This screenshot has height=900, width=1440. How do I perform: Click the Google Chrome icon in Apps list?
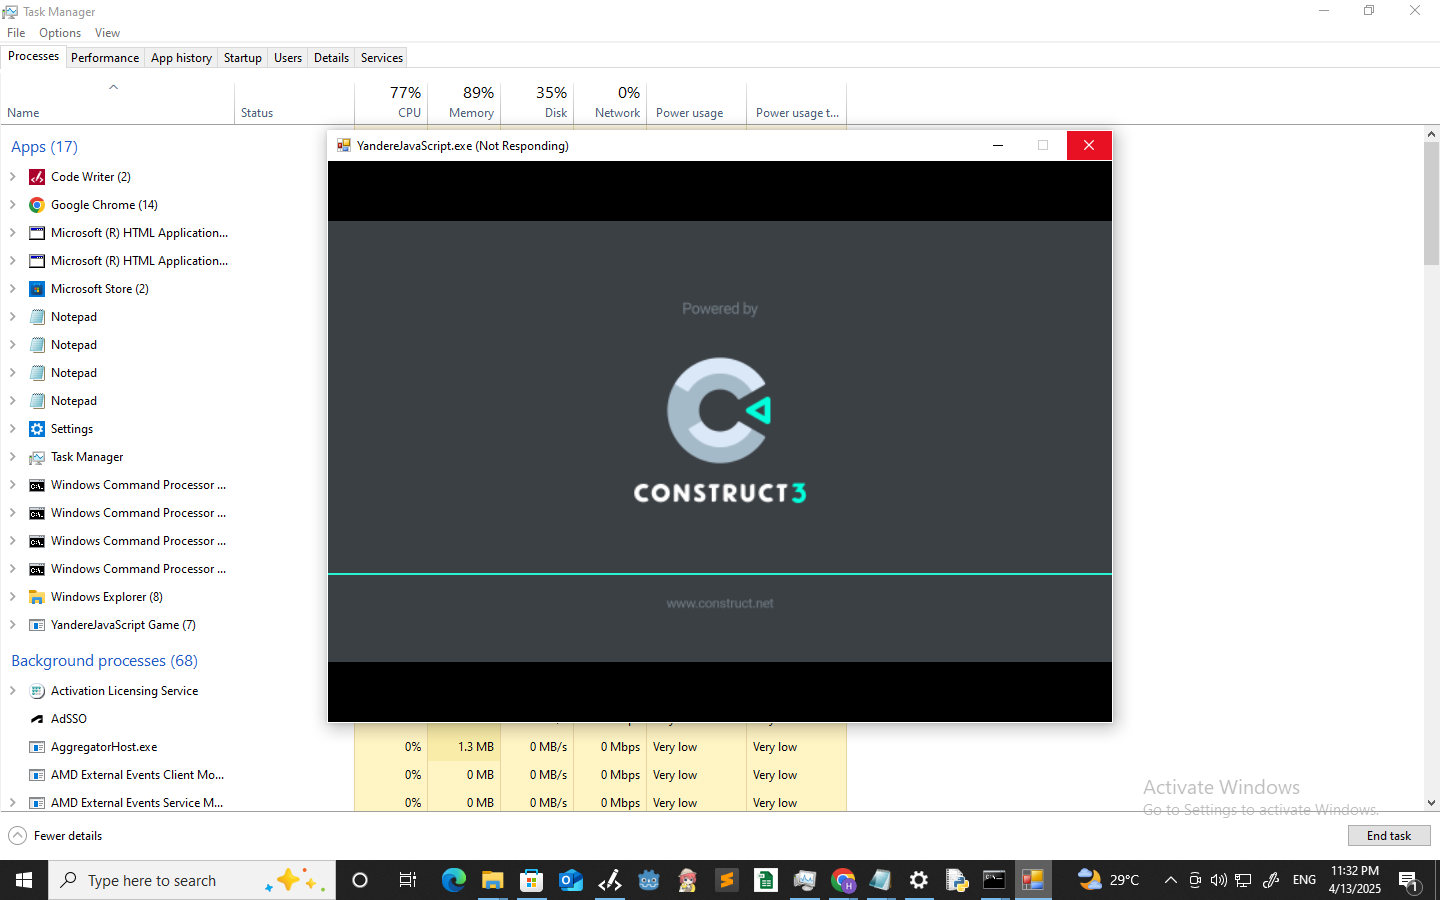coord(37,205)
